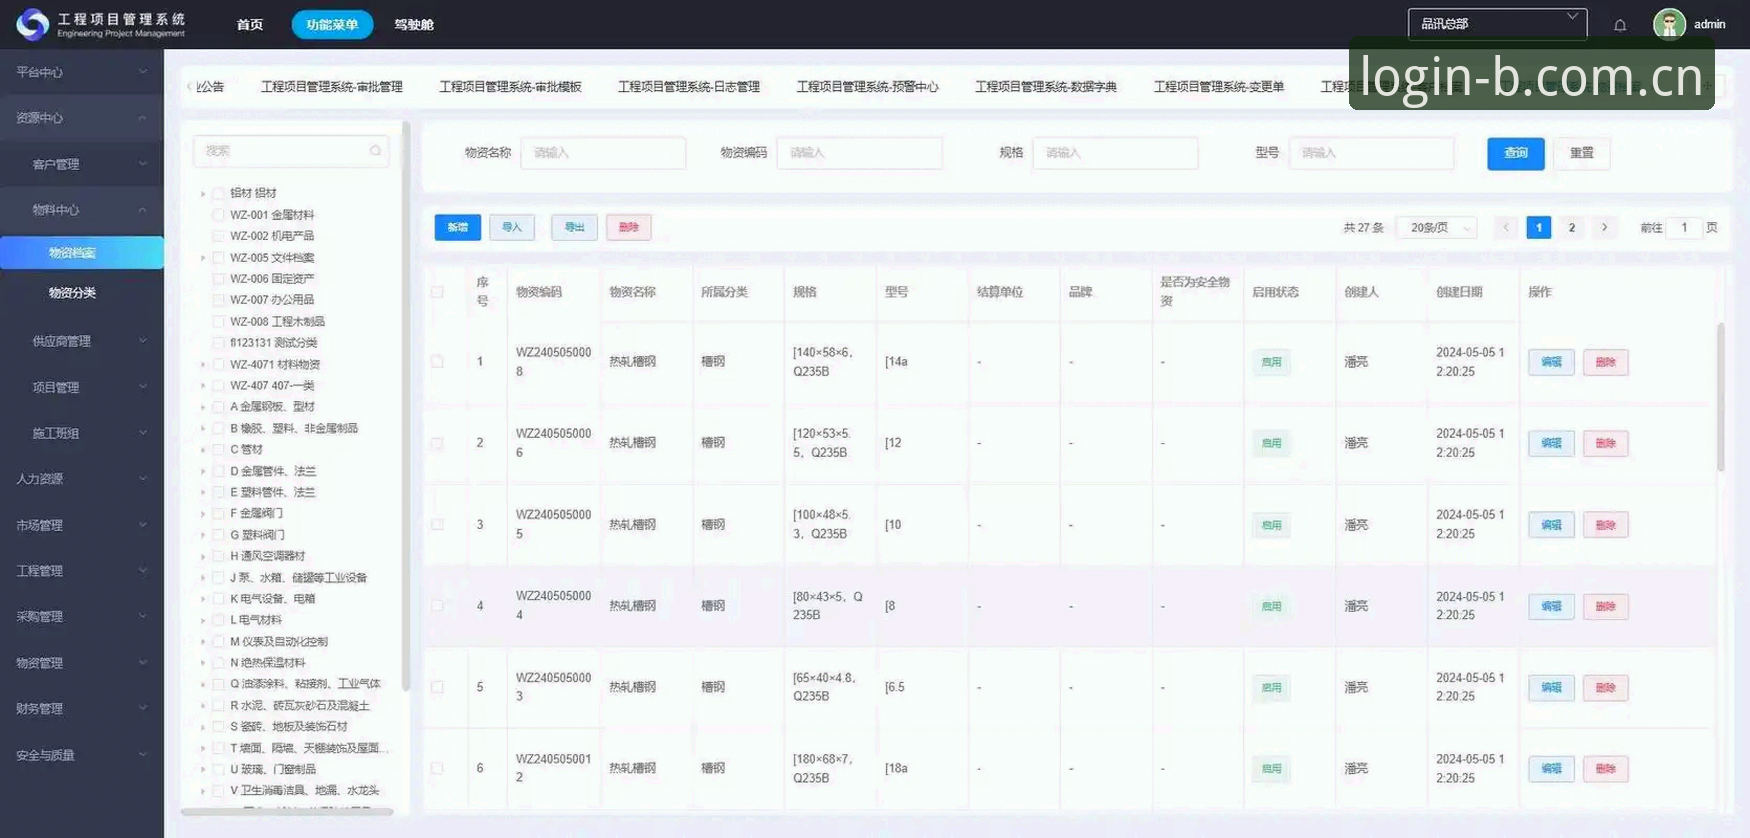Viewport: 1750px width, 838px height.
Task: Tick the WZ-001 金属材料 tree checkbox
Action: (x=218, y=215)
